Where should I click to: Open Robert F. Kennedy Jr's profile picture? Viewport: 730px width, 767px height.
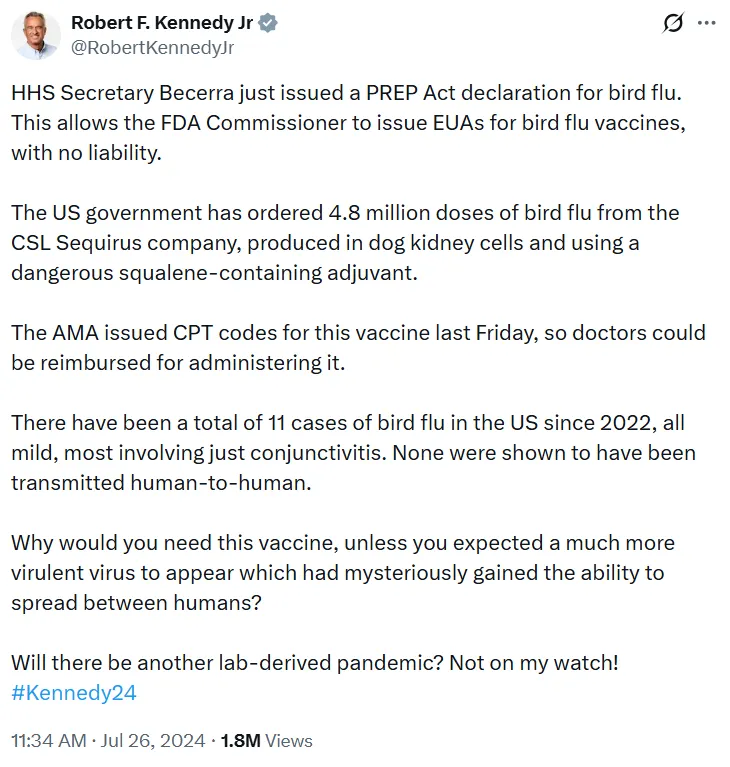tap(36, 35)
